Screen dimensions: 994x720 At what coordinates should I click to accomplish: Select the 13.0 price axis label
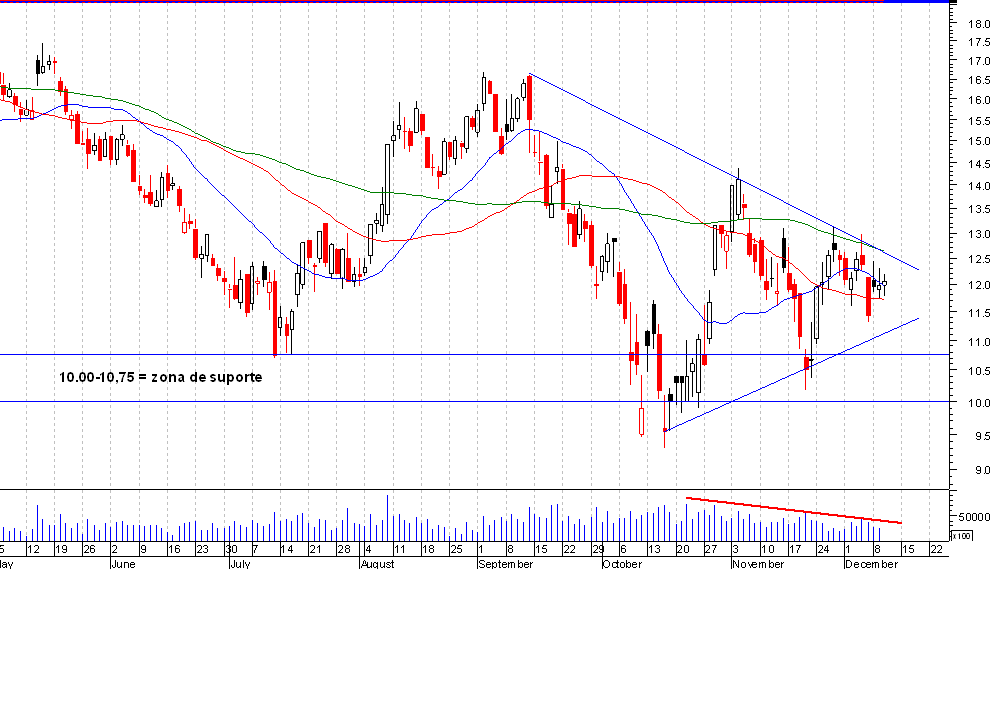click(979, 235)
